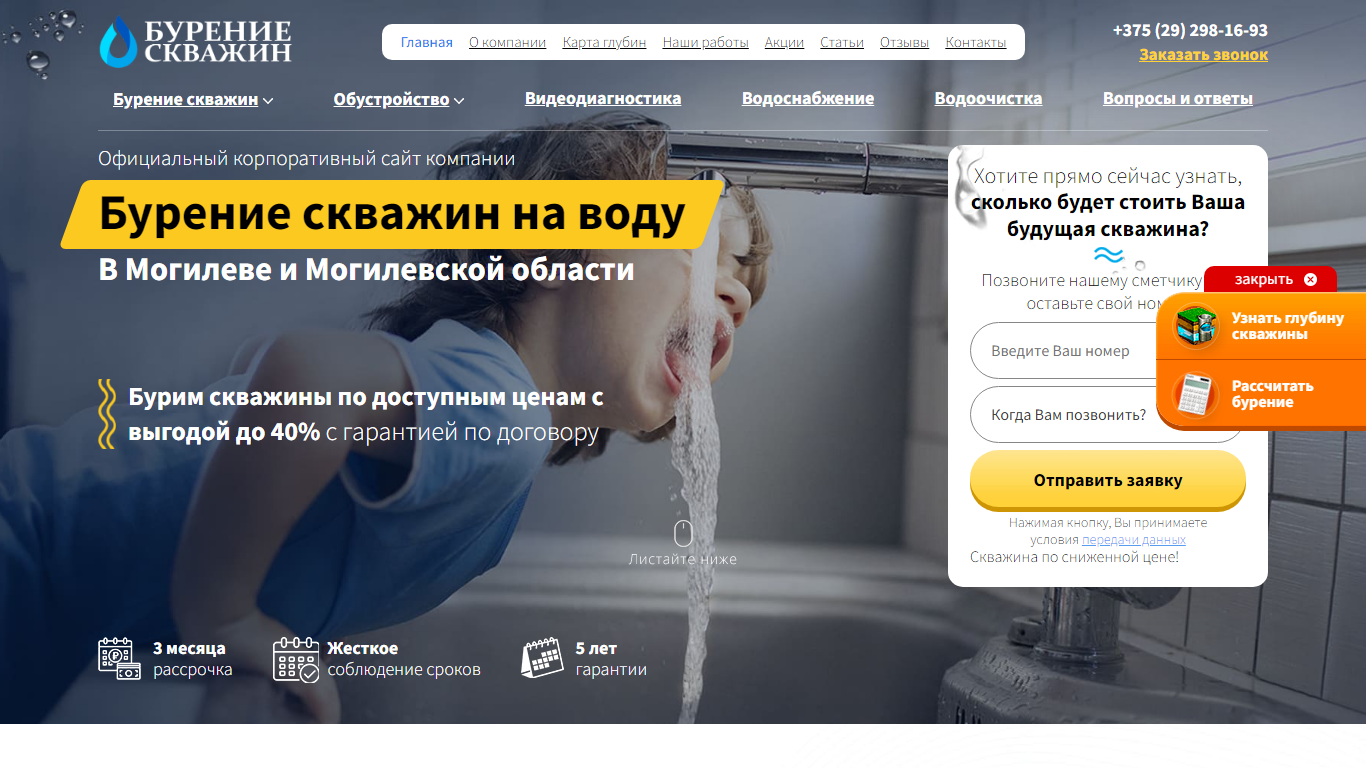Select the Контакты menu item
Screen dimensions: 1366x768
tap(976, 42)
